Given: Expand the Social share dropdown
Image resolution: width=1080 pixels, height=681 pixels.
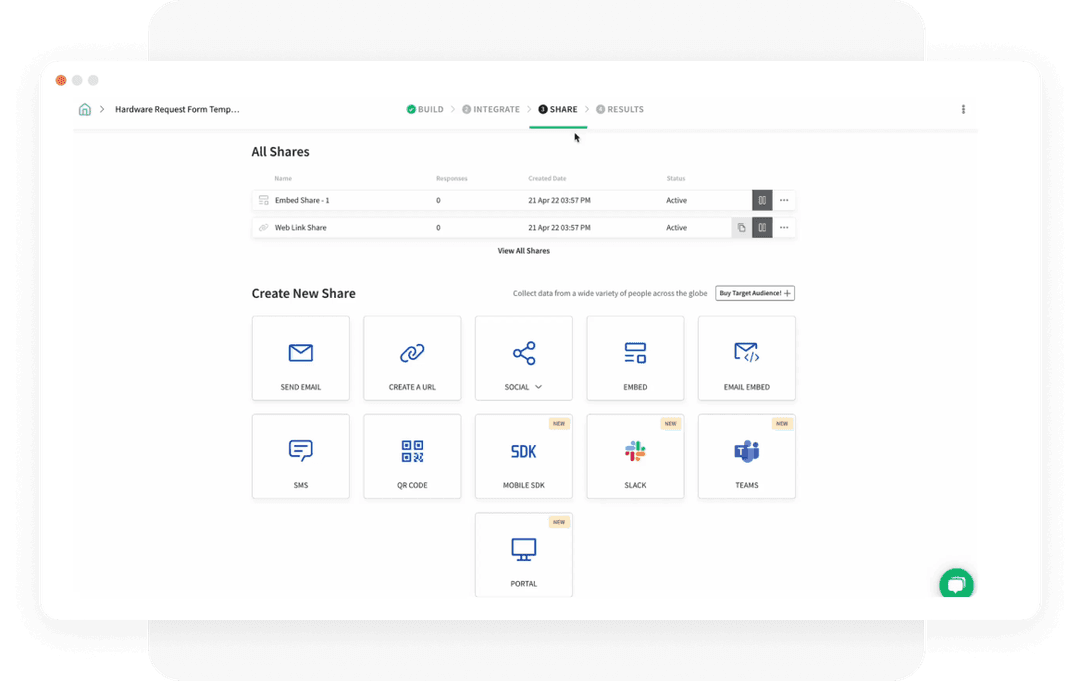Looking at the screenshot, I should point(538,387).
